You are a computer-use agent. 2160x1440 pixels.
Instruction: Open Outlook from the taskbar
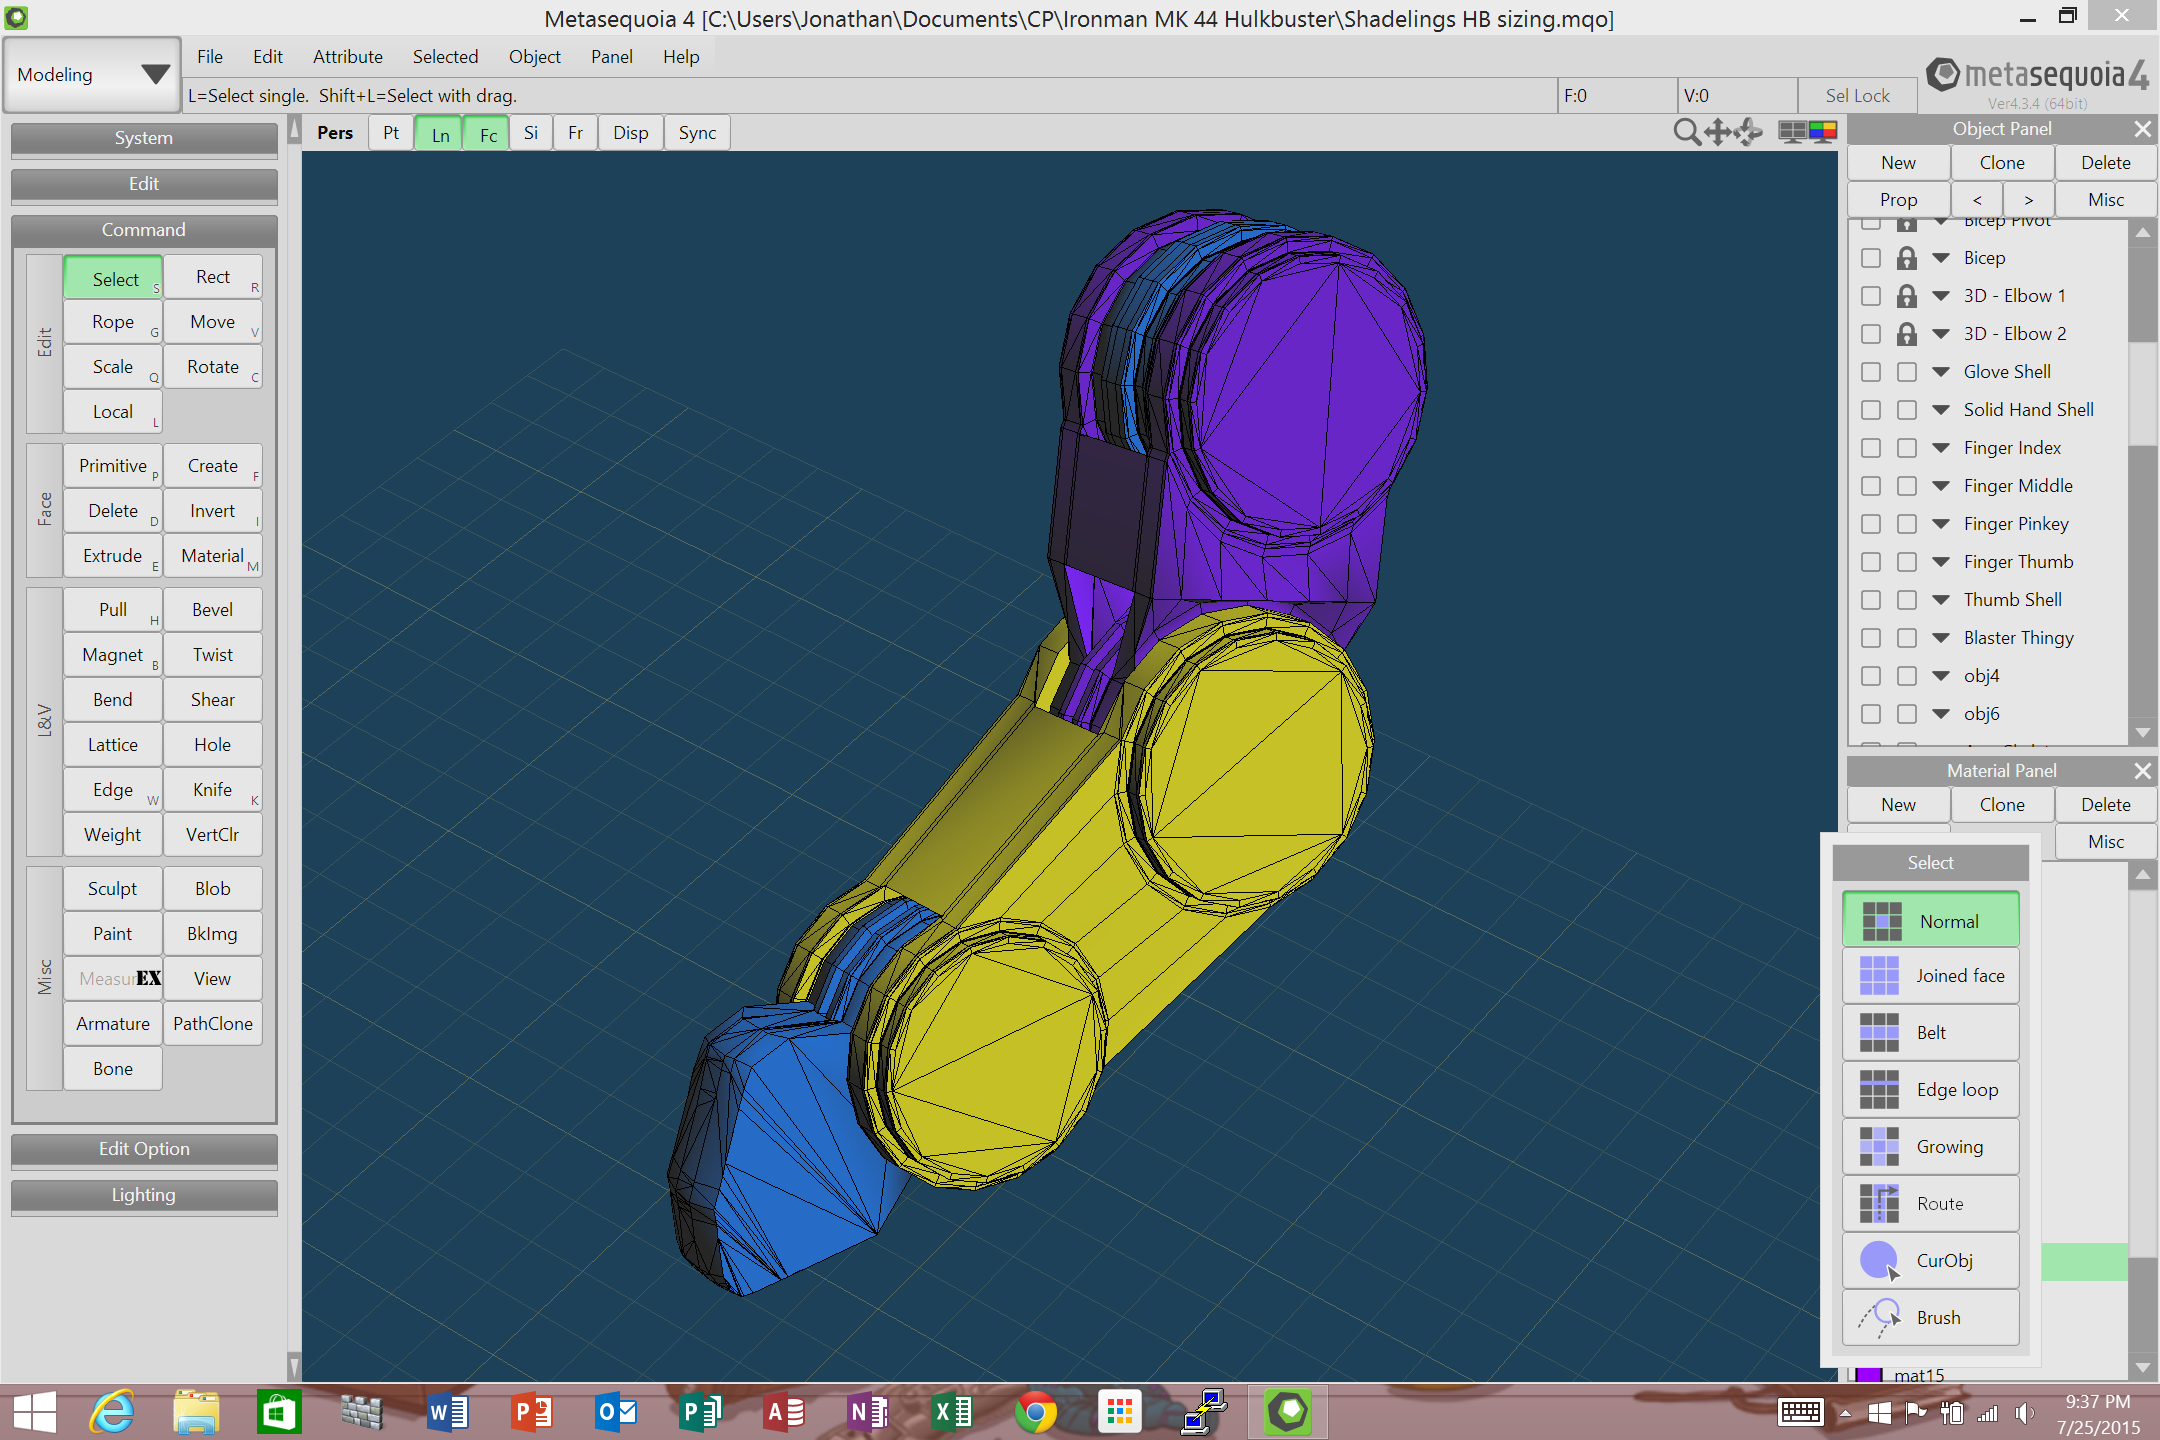pos(616,1412)
